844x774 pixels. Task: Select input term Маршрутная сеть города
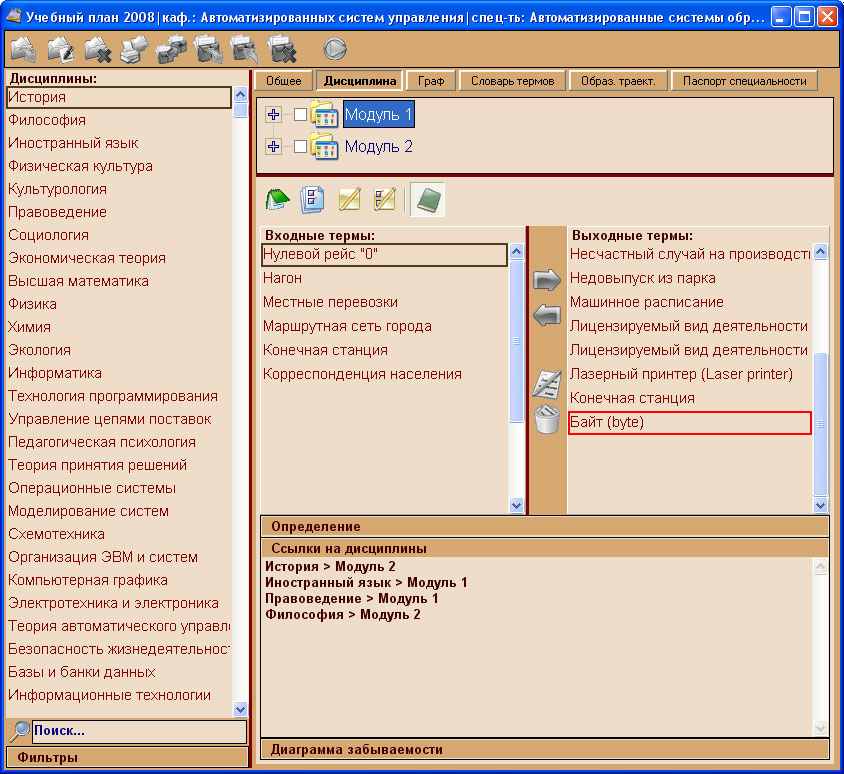pyautogui.click(x=384, y=326)
